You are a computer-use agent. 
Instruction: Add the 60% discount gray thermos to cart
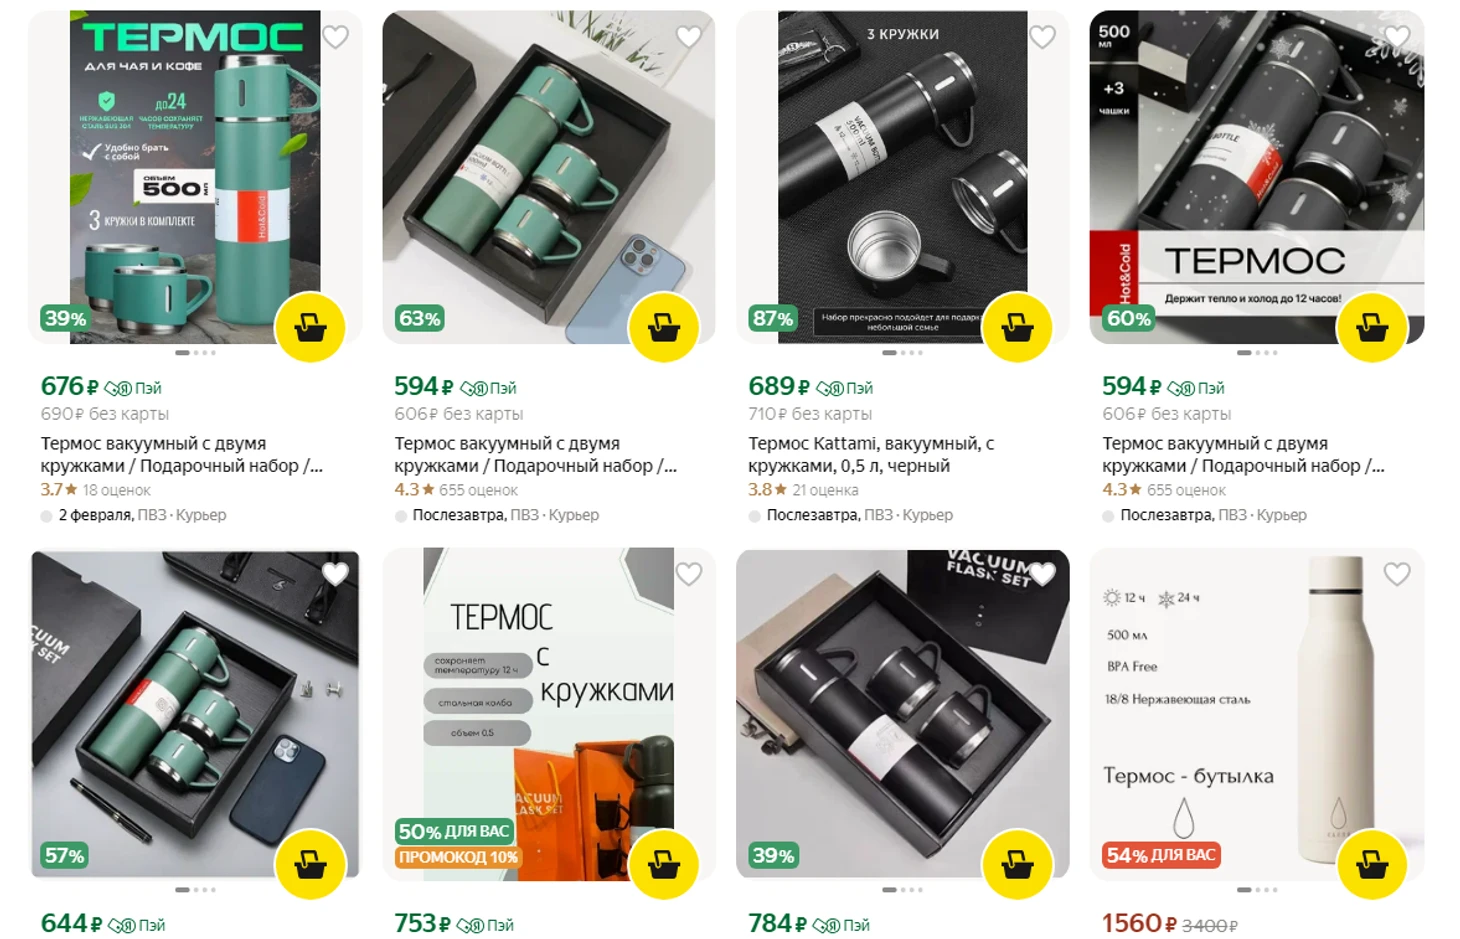coord(1372,327)
